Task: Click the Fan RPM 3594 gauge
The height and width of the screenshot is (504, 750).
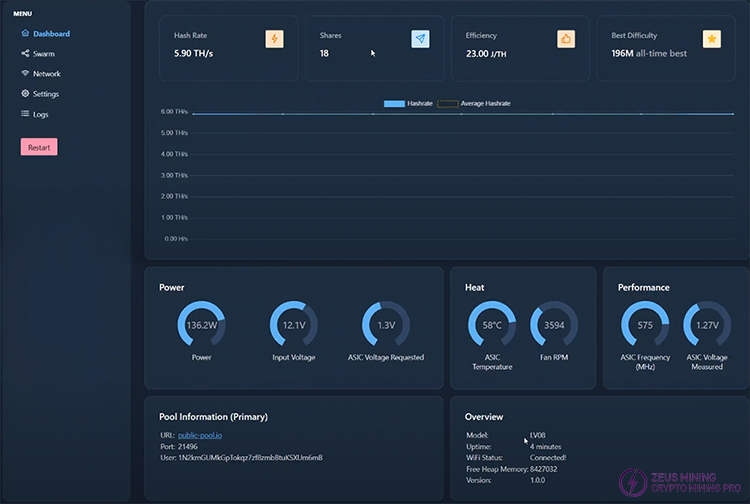Action: (554, 325)
